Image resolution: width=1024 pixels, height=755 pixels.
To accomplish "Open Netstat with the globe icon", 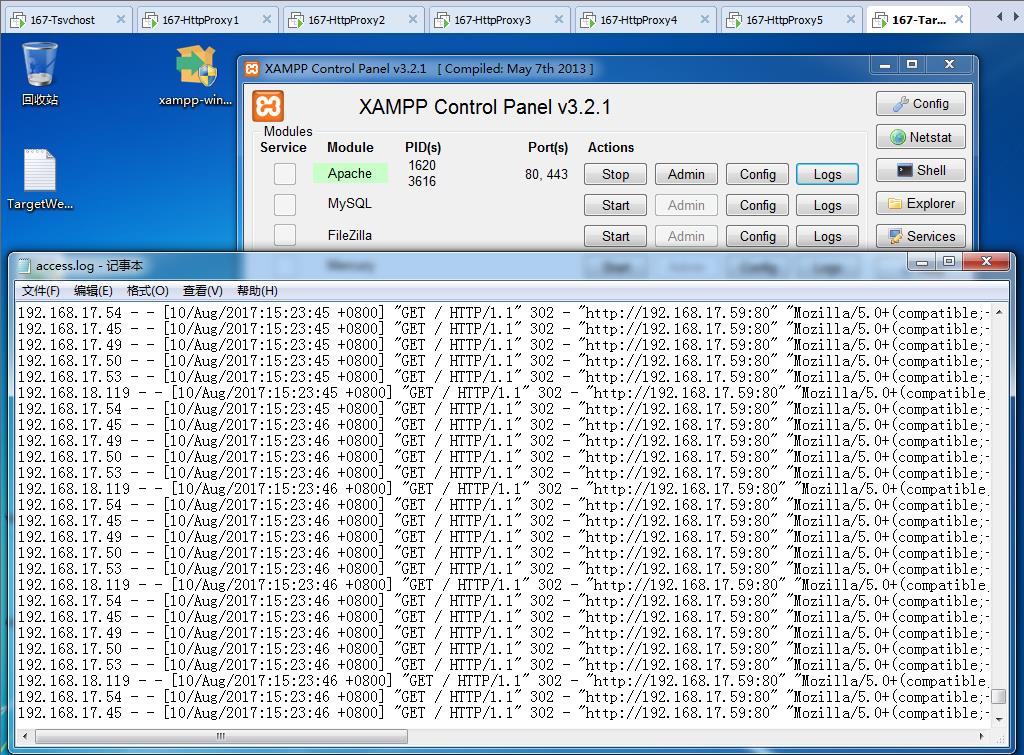I will click(920, 137).
